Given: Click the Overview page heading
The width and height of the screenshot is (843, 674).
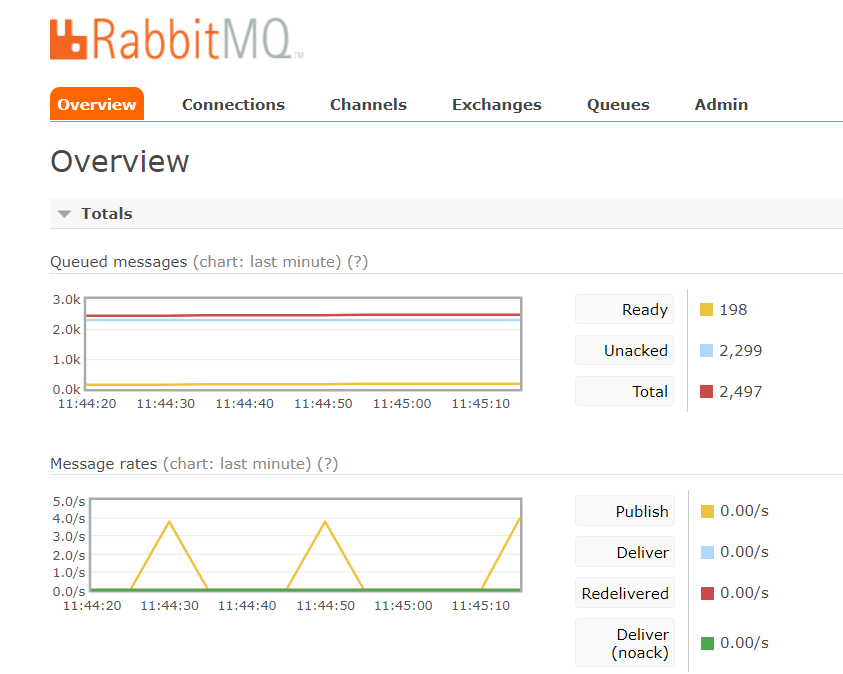Looking at the screenshot, I should 120,161.
